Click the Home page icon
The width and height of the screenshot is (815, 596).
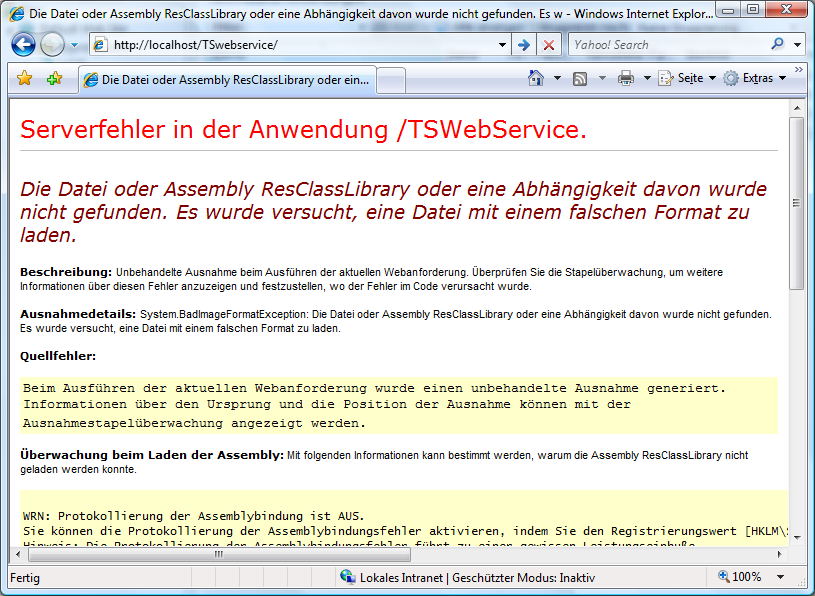pos(537,78)
